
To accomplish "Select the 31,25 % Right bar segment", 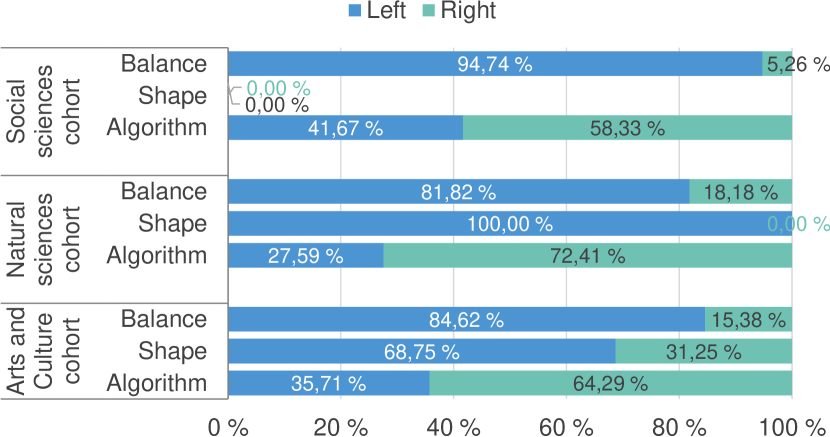I will tap(704, 352).
